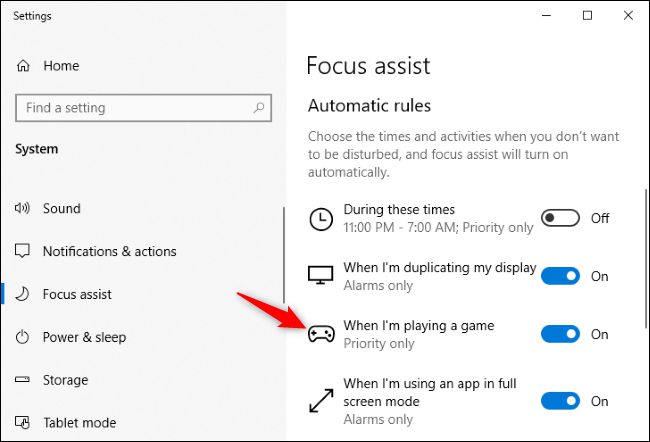Screen dimensions: 650x442
Task: Open the full screen mode app rule
Action: (x=412, y=401)
